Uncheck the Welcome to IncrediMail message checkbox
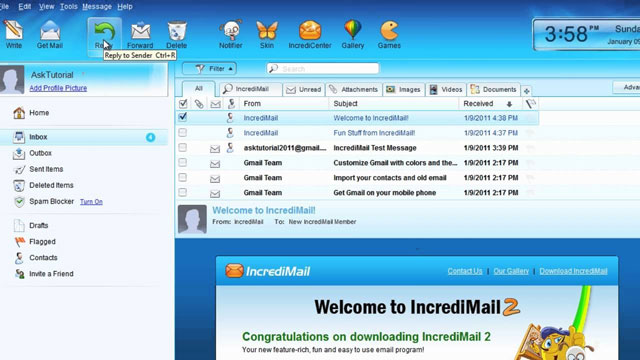Screen dimensions: 640x360 coord(182,117)
